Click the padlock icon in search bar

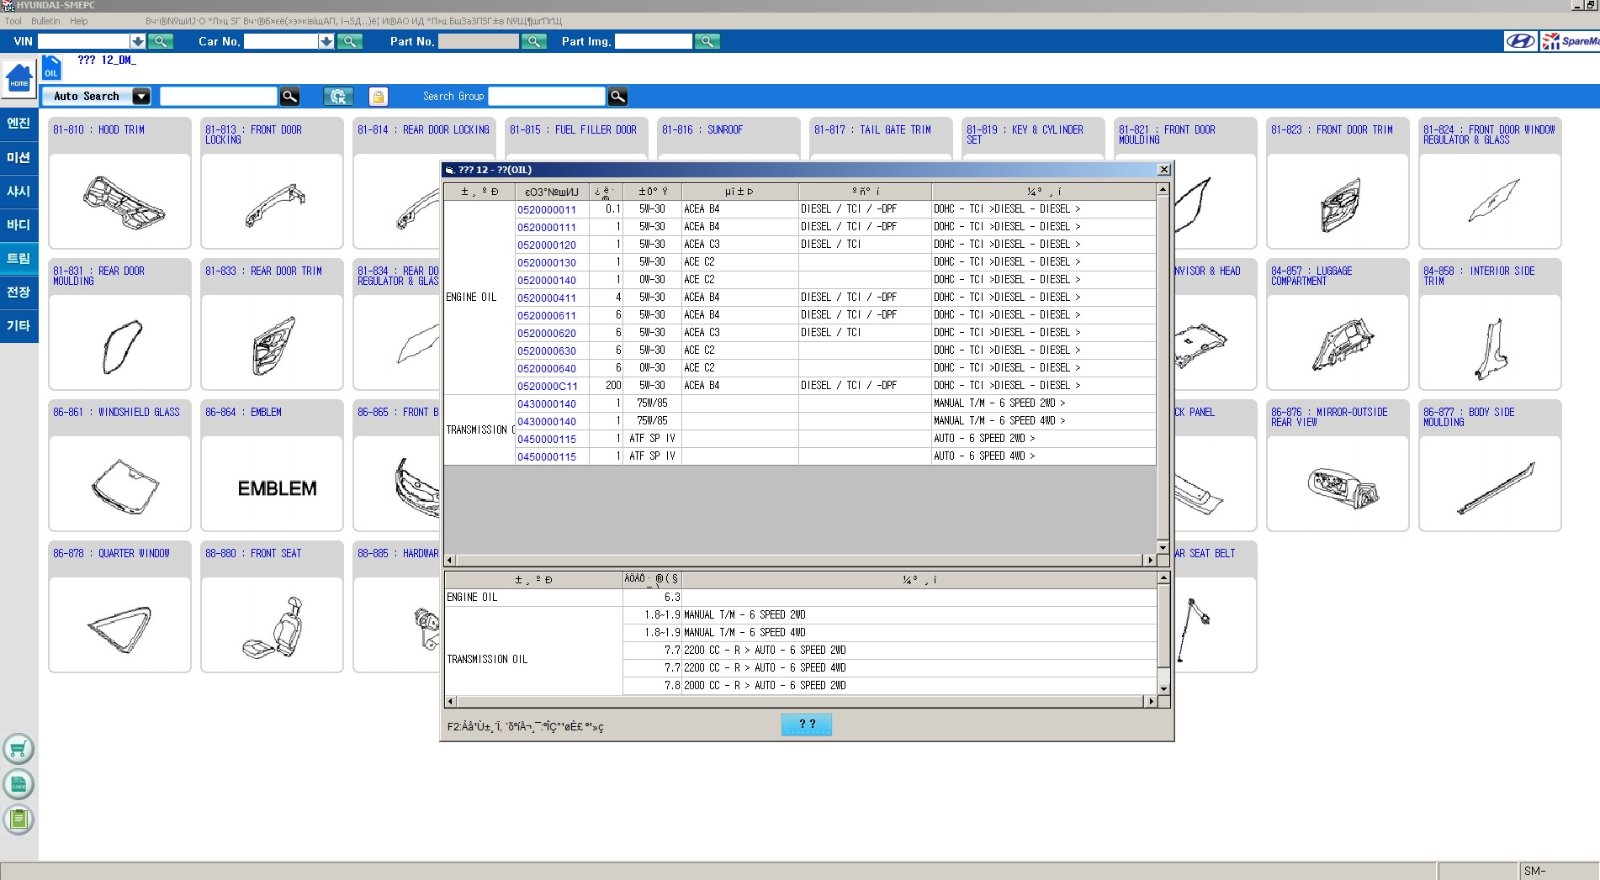pos(378,96)
